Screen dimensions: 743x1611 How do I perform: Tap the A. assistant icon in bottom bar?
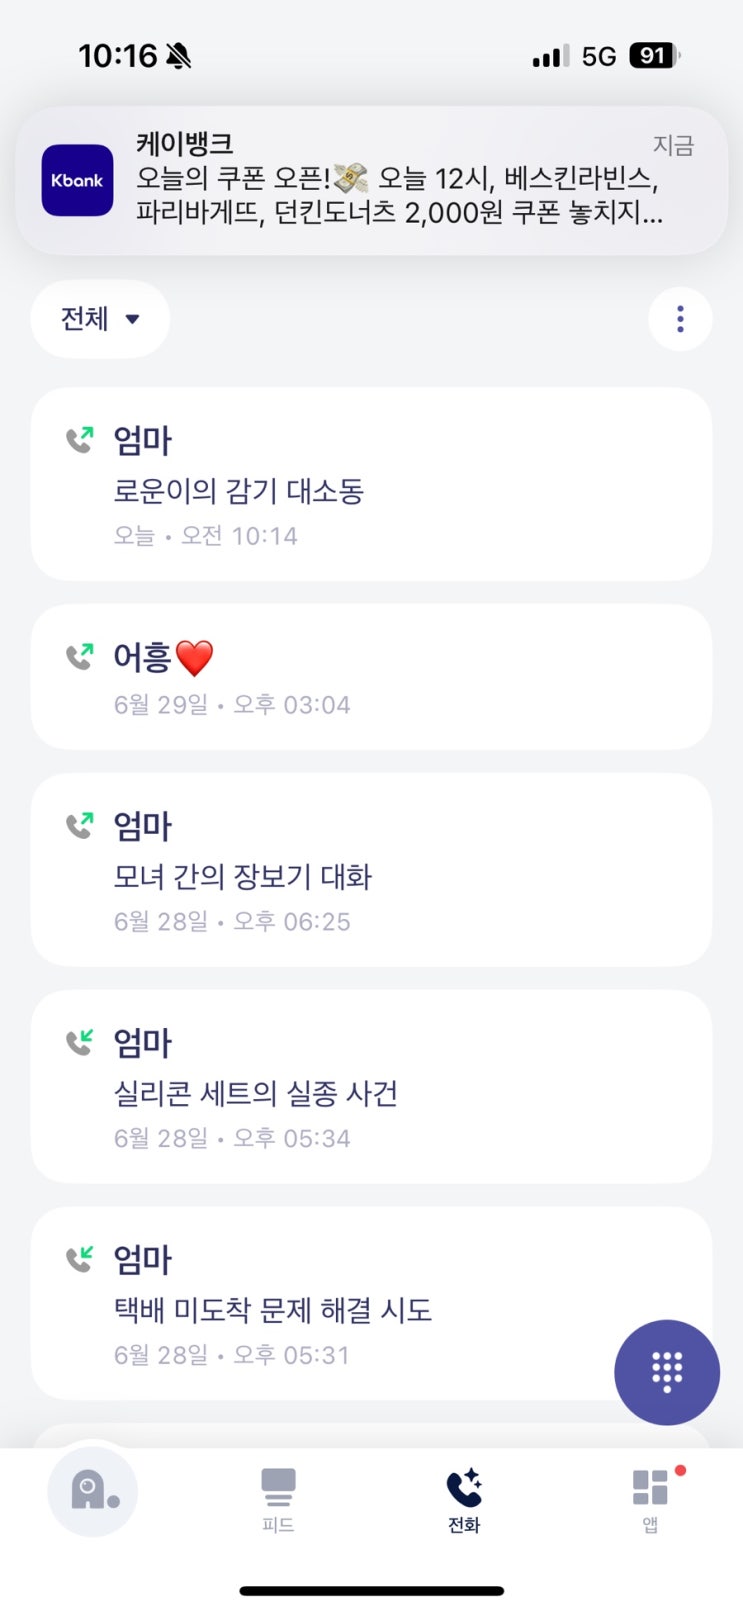pyautogui.click(x=93, y=1491)
